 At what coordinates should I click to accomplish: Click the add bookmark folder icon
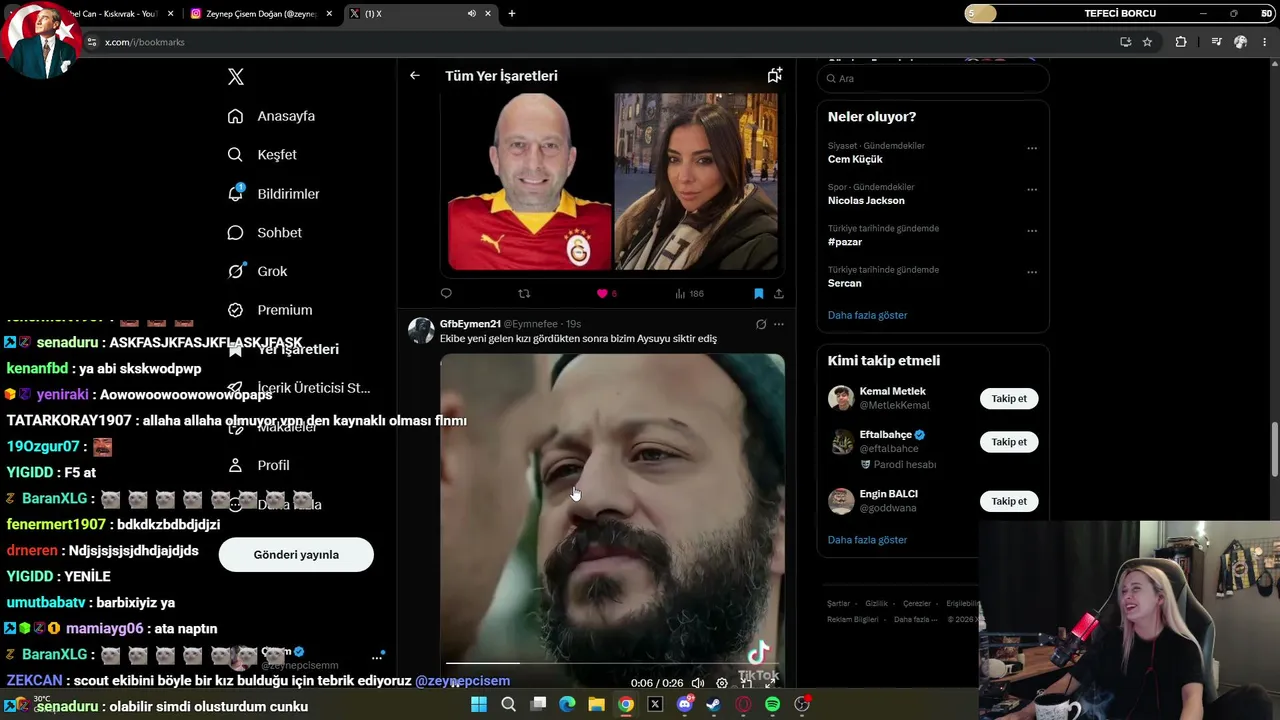774,76
